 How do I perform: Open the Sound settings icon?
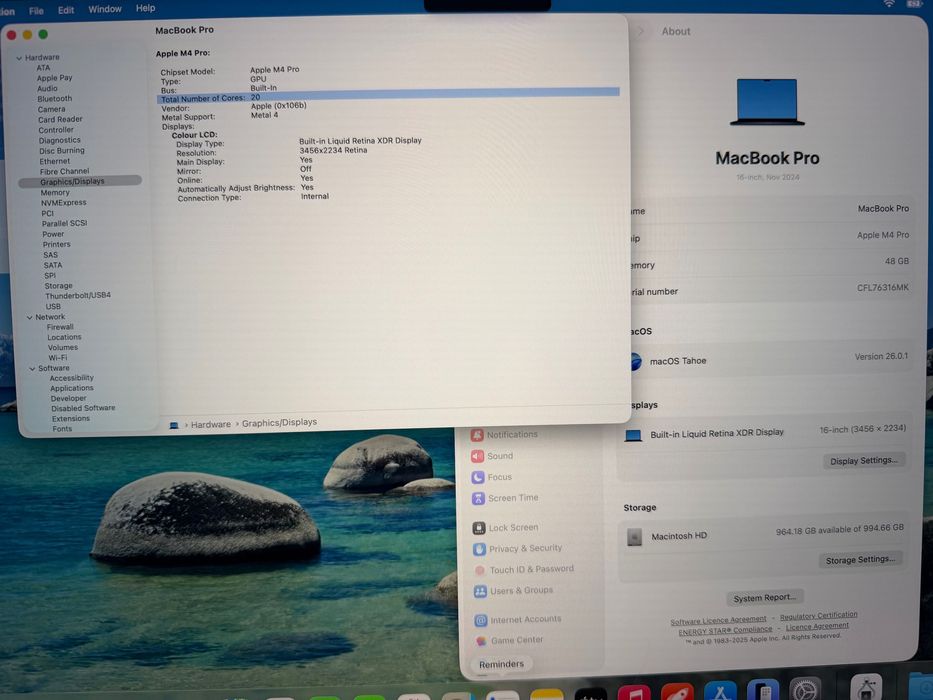(477, 456)
